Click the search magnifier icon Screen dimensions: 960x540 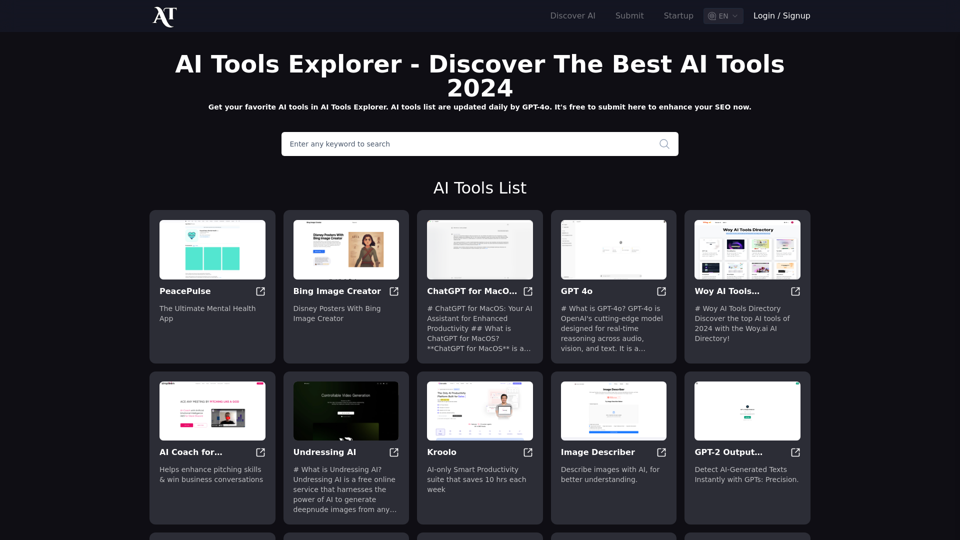click(664, 144)
